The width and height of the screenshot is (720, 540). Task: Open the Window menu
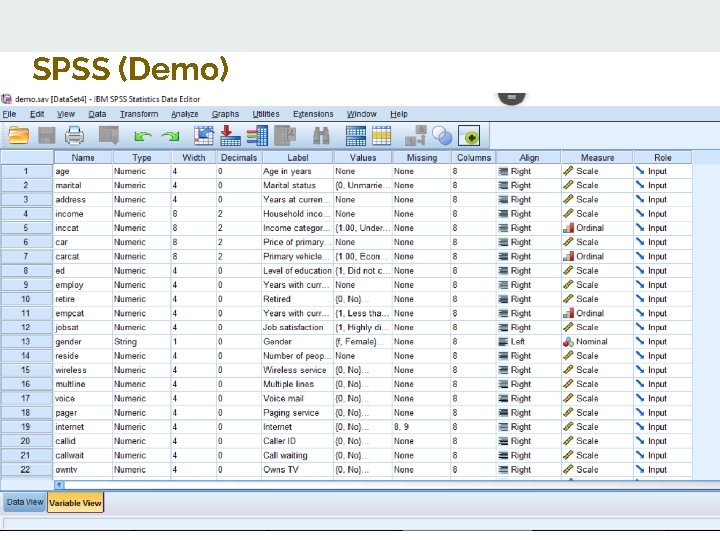(x=361, y=114)
